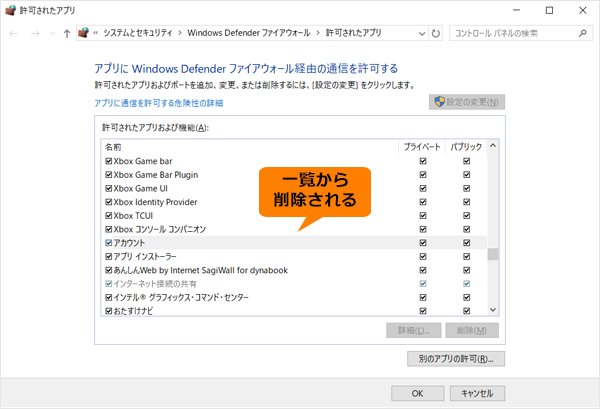Click the キャンセル button

pyautogui.click(x=477, y=393)
